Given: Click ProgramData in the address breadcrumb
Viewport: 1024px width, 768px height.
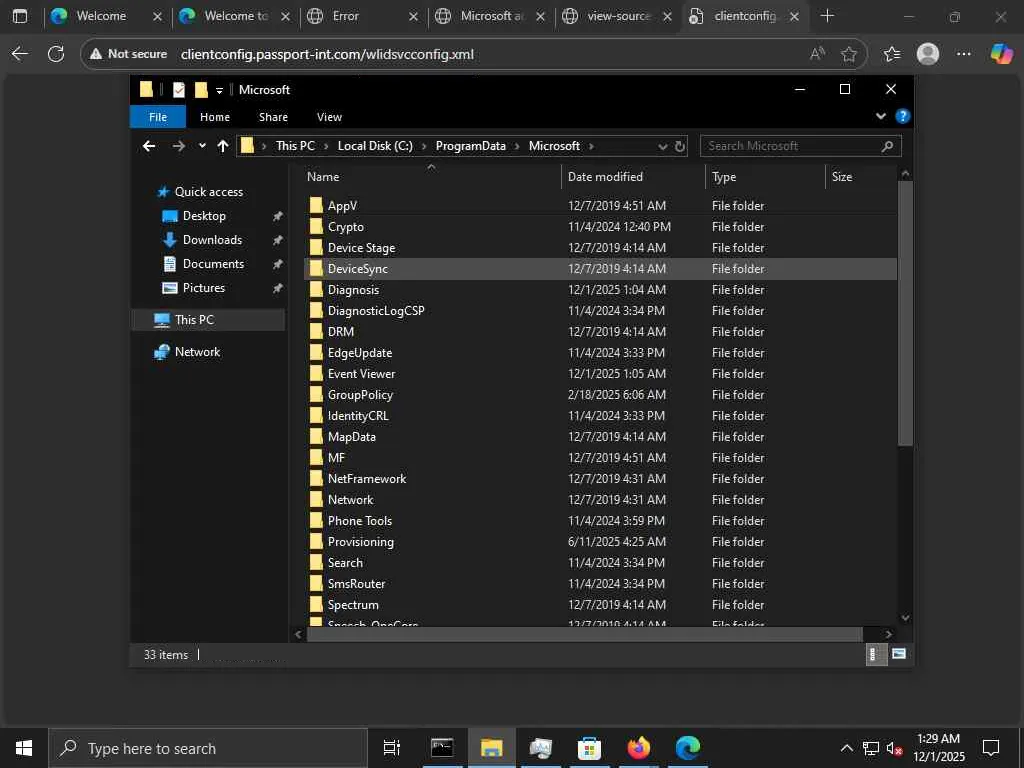Looking at the screenshot, I should tap(471, 146).
